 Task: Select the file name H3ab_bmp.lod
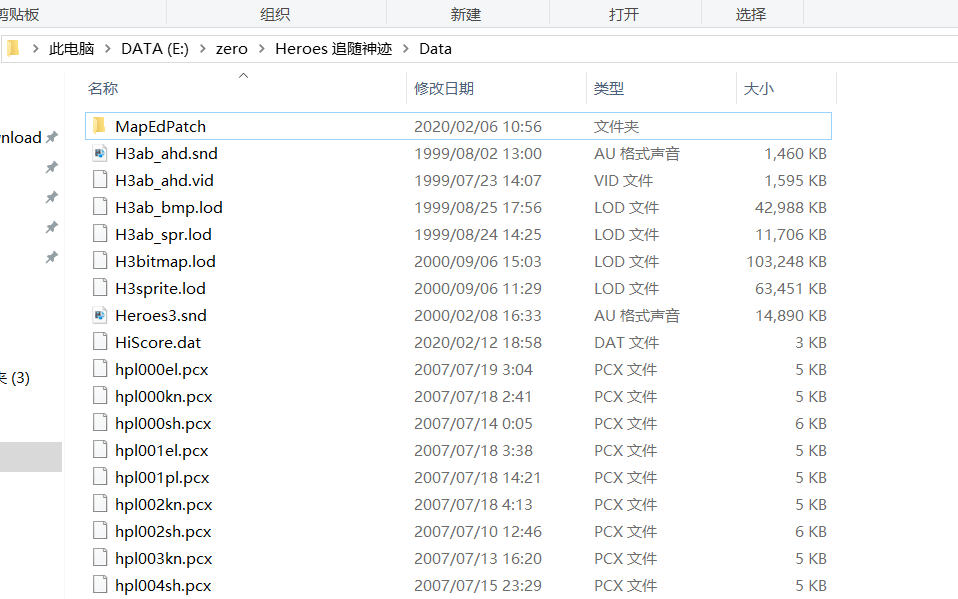[x=169, y=207]
